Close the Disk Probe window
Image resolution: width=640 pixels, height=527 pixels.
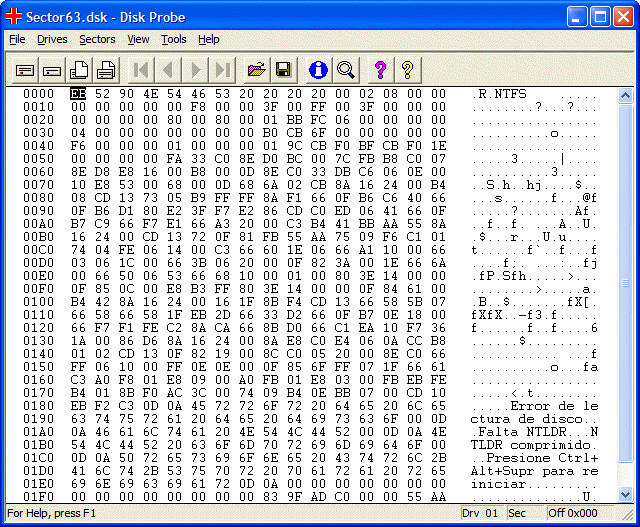tap(624, 17)
